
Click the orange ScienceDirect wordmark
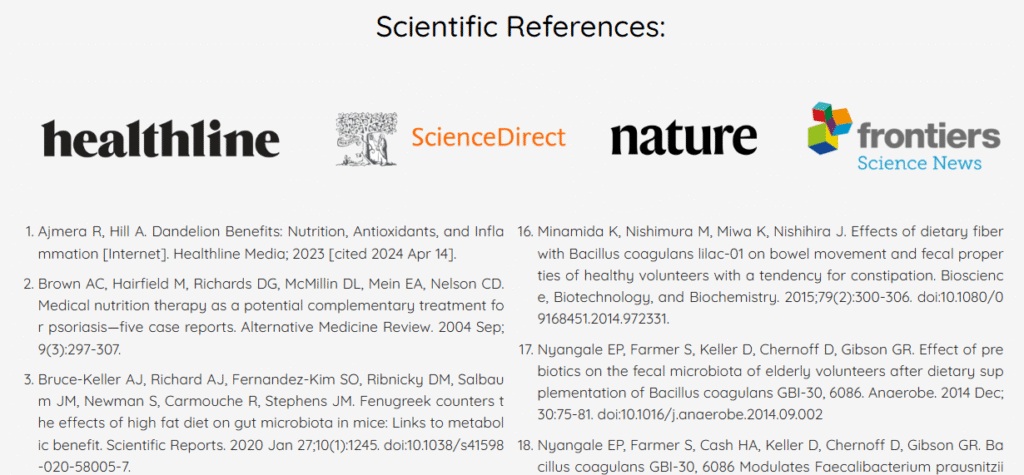click(x=488, y=138)
